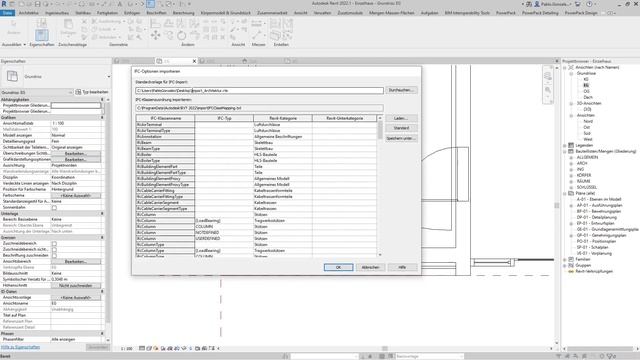640x360 pixels.
Task: Click the Einfügen paste icon in Zwischenablage
Action: pyautogui.click(x=68, y=24)
